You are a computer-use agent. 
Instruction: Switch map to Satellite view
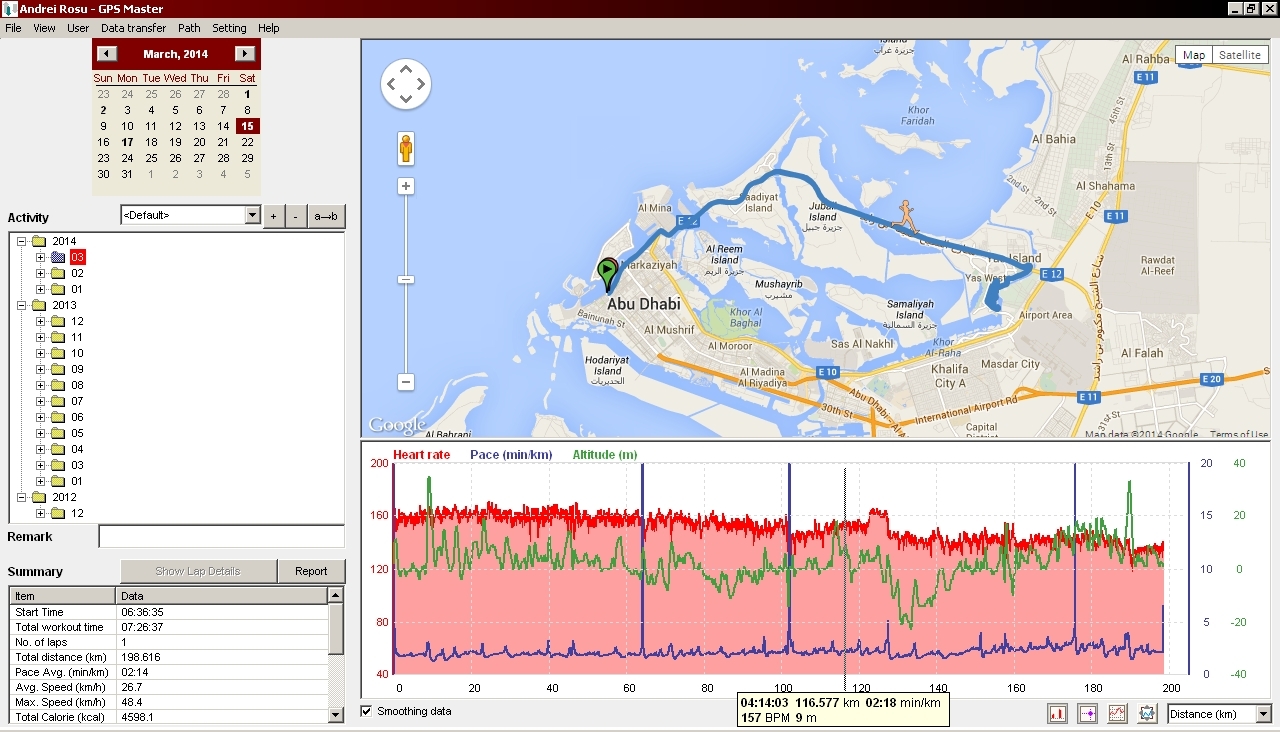click(1240, 55)
